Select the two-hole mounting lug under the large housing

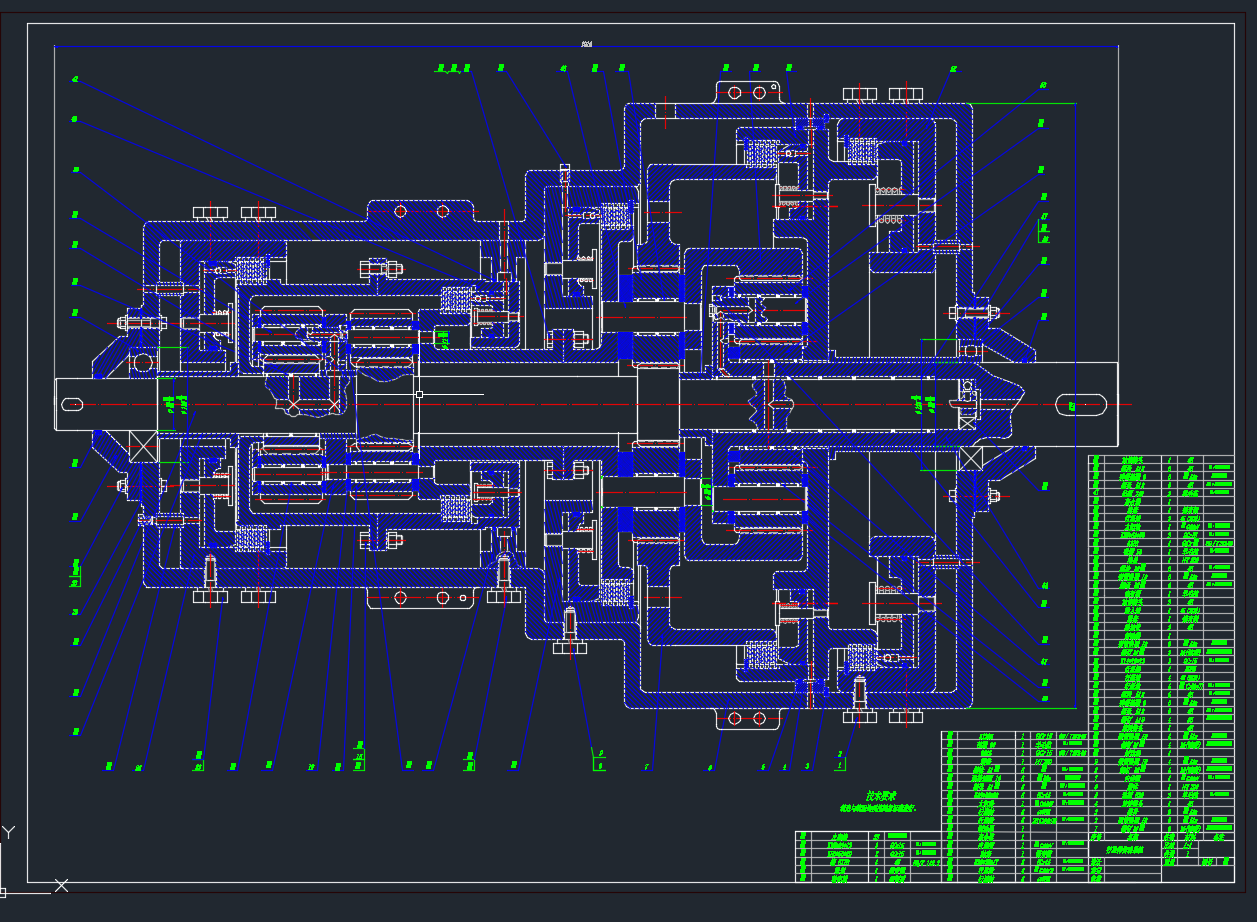pyautogui.click(x=748, y=718)
